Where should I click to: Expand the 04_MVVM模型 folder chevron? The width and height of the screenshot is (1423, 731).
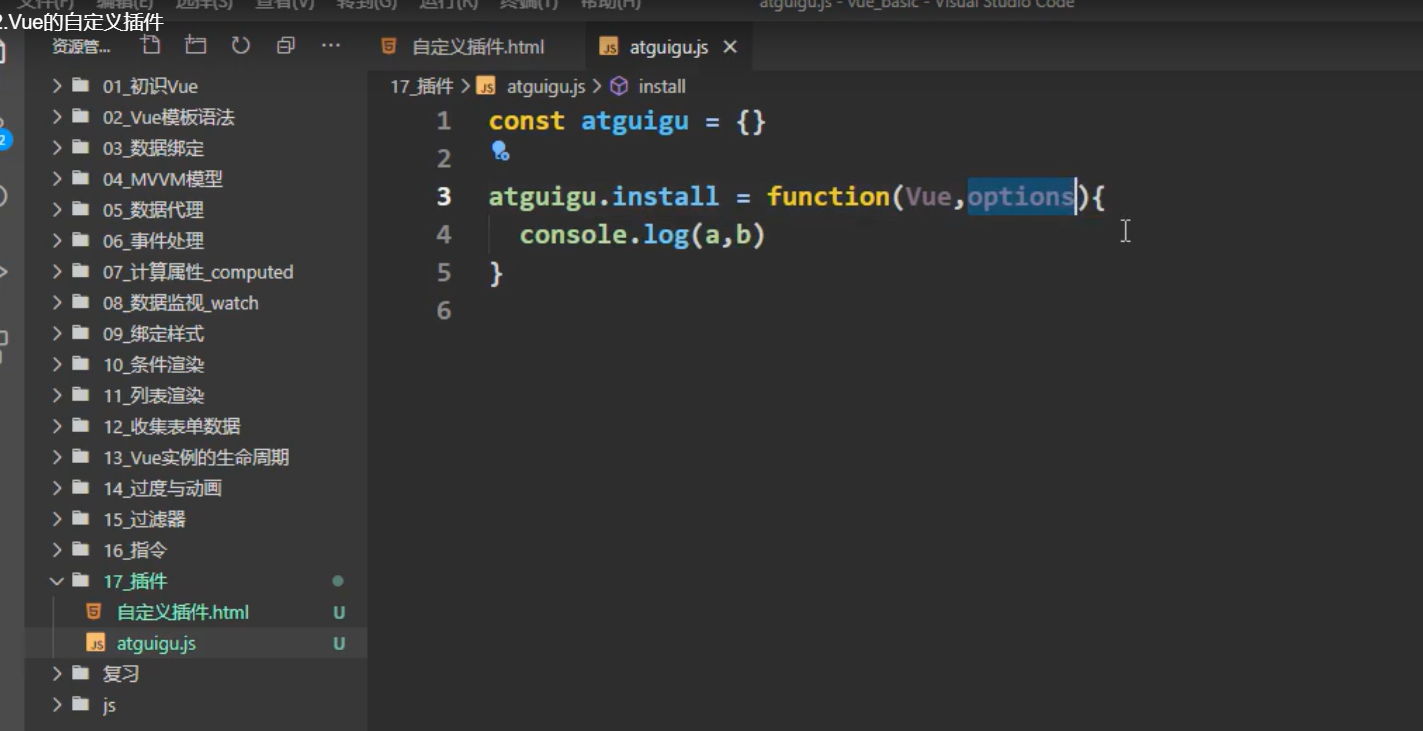click(x=57, y=179)
